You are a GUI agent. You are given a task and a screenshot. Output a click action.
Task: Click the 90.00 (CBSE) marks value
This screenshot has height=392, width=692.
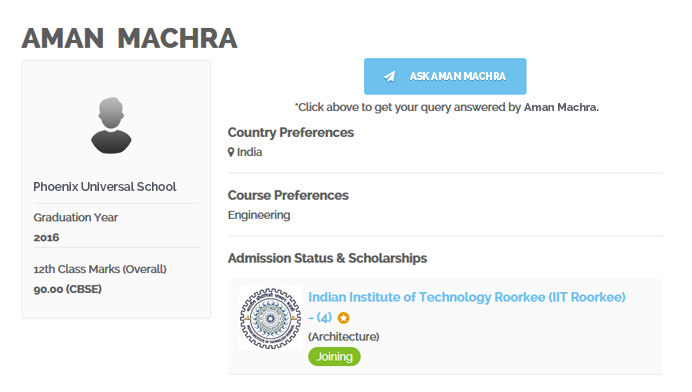(68, 289)
